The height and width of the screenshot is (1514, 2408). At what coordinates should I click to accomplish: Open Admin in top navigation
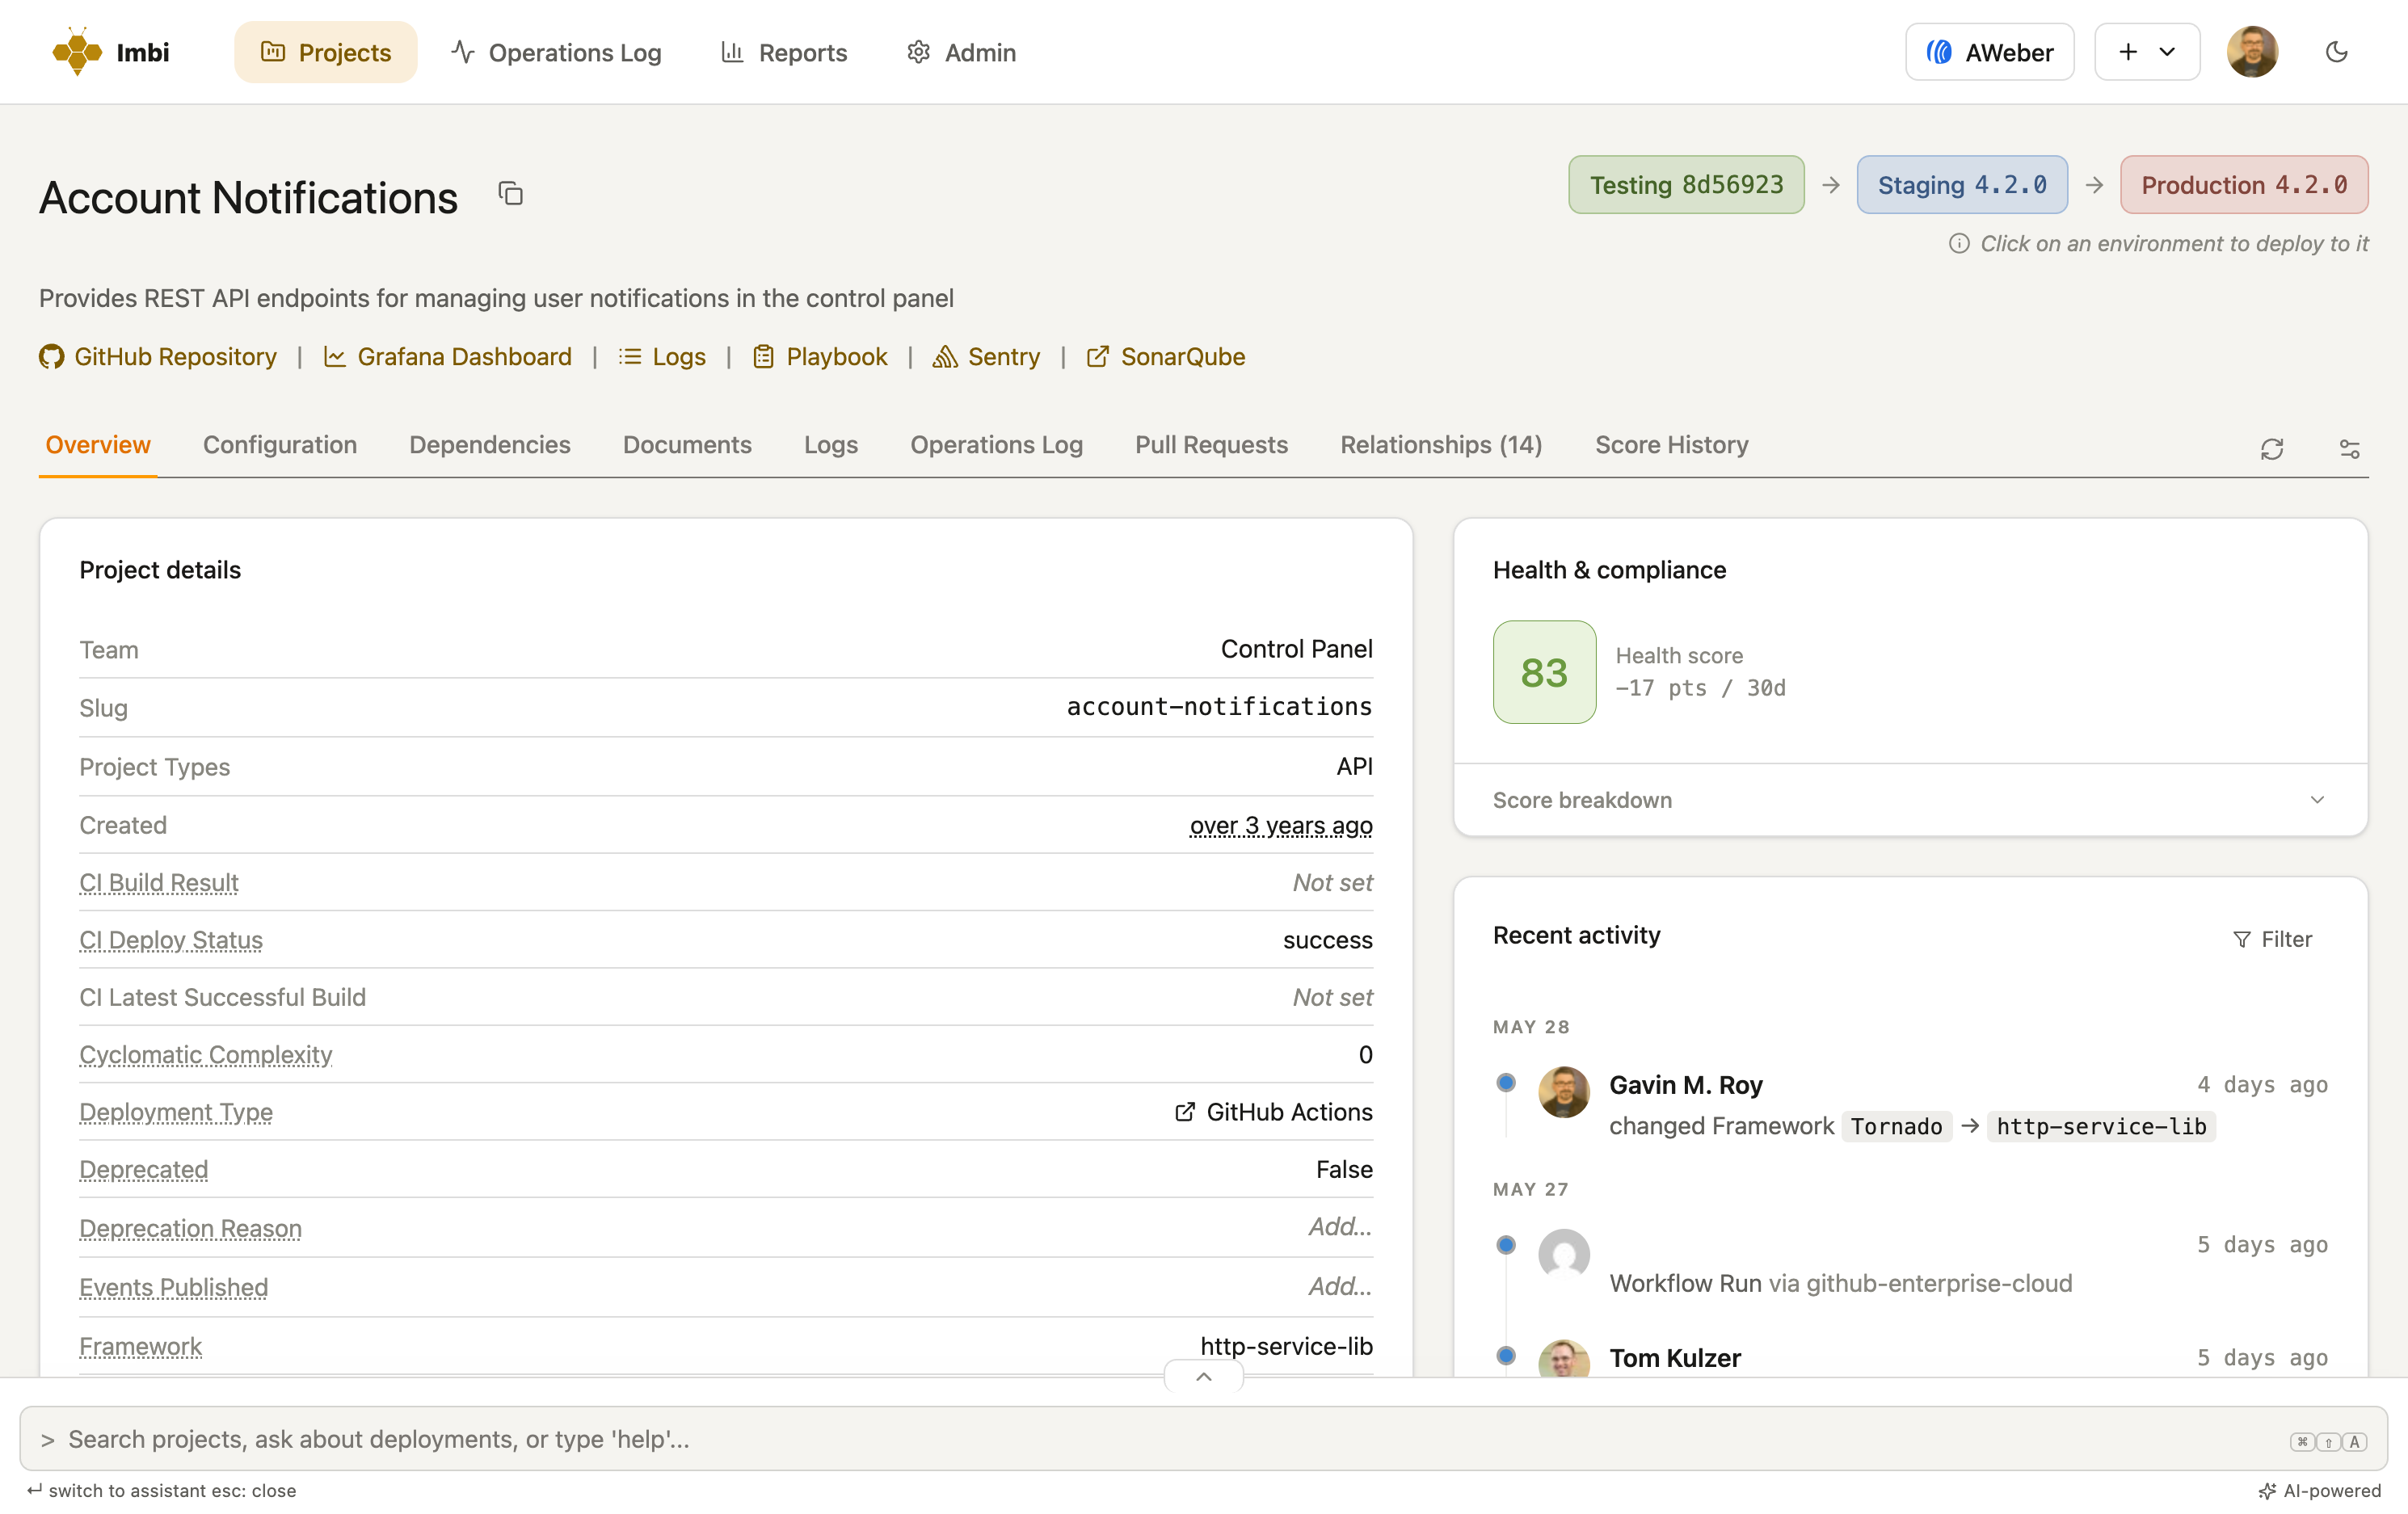point(961,52)
